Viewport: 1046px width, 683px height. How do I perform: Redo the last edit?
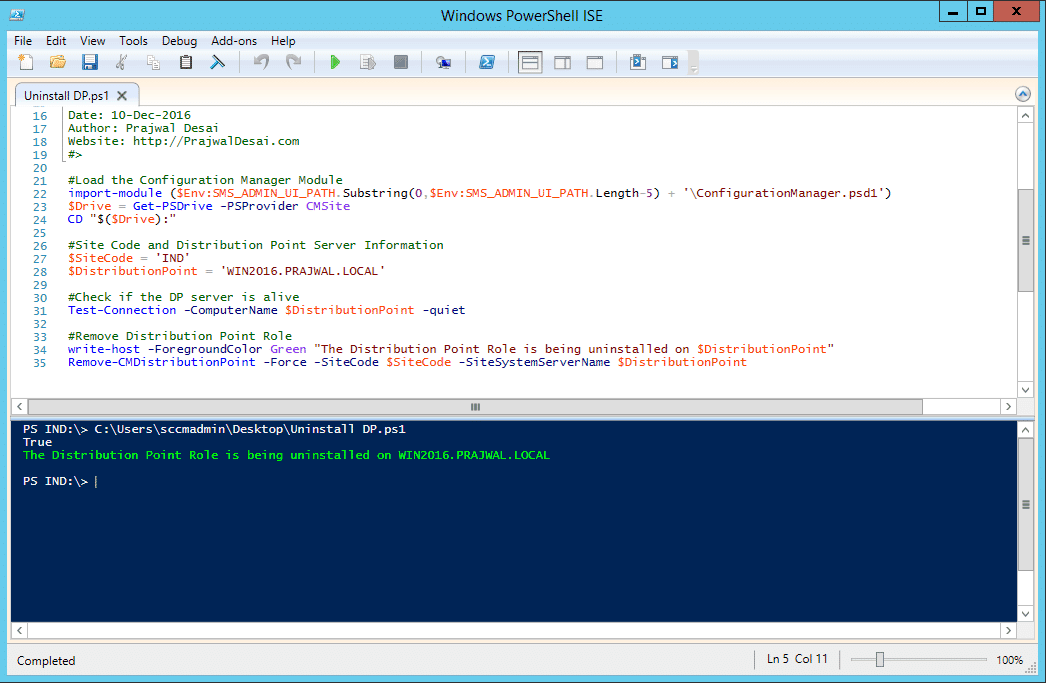point(294,63)
